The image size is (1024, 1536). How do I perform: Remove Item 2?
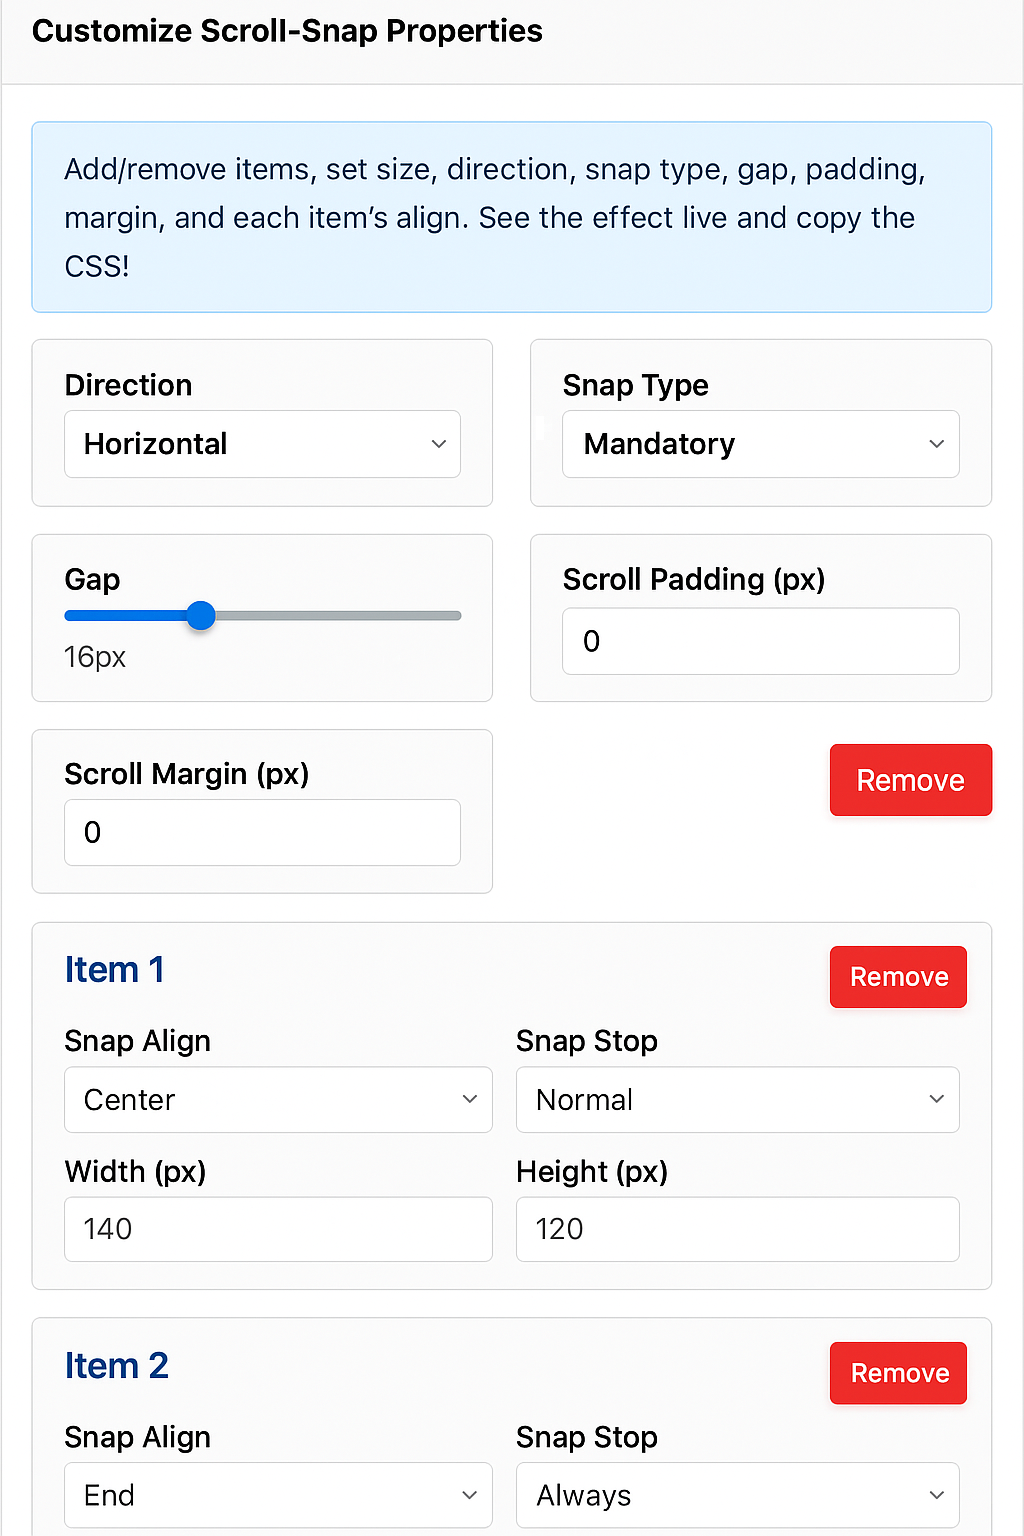pyautogui.click(x=898, y=1373)
